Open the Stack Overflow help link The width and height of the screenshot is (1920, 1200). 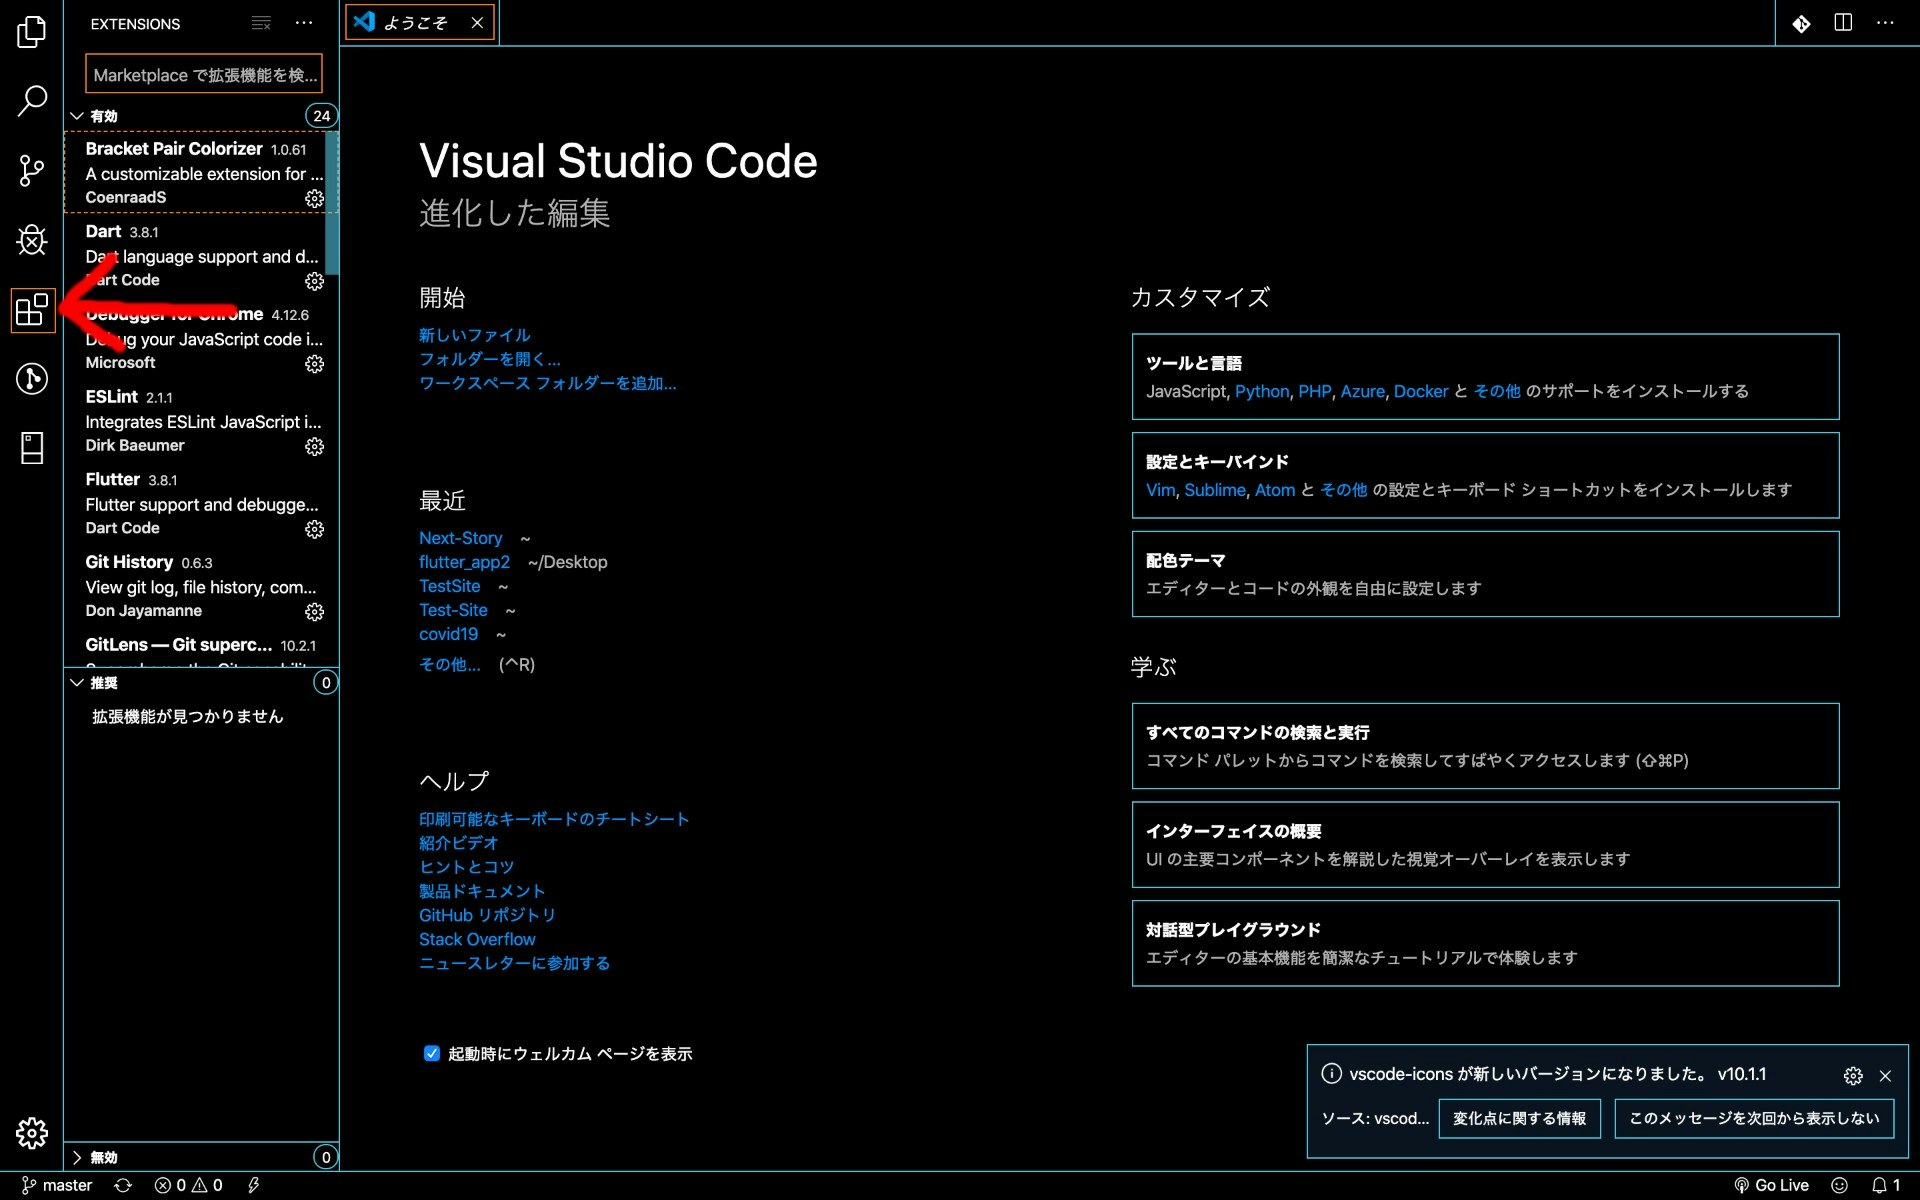click(x=476, y=938)
